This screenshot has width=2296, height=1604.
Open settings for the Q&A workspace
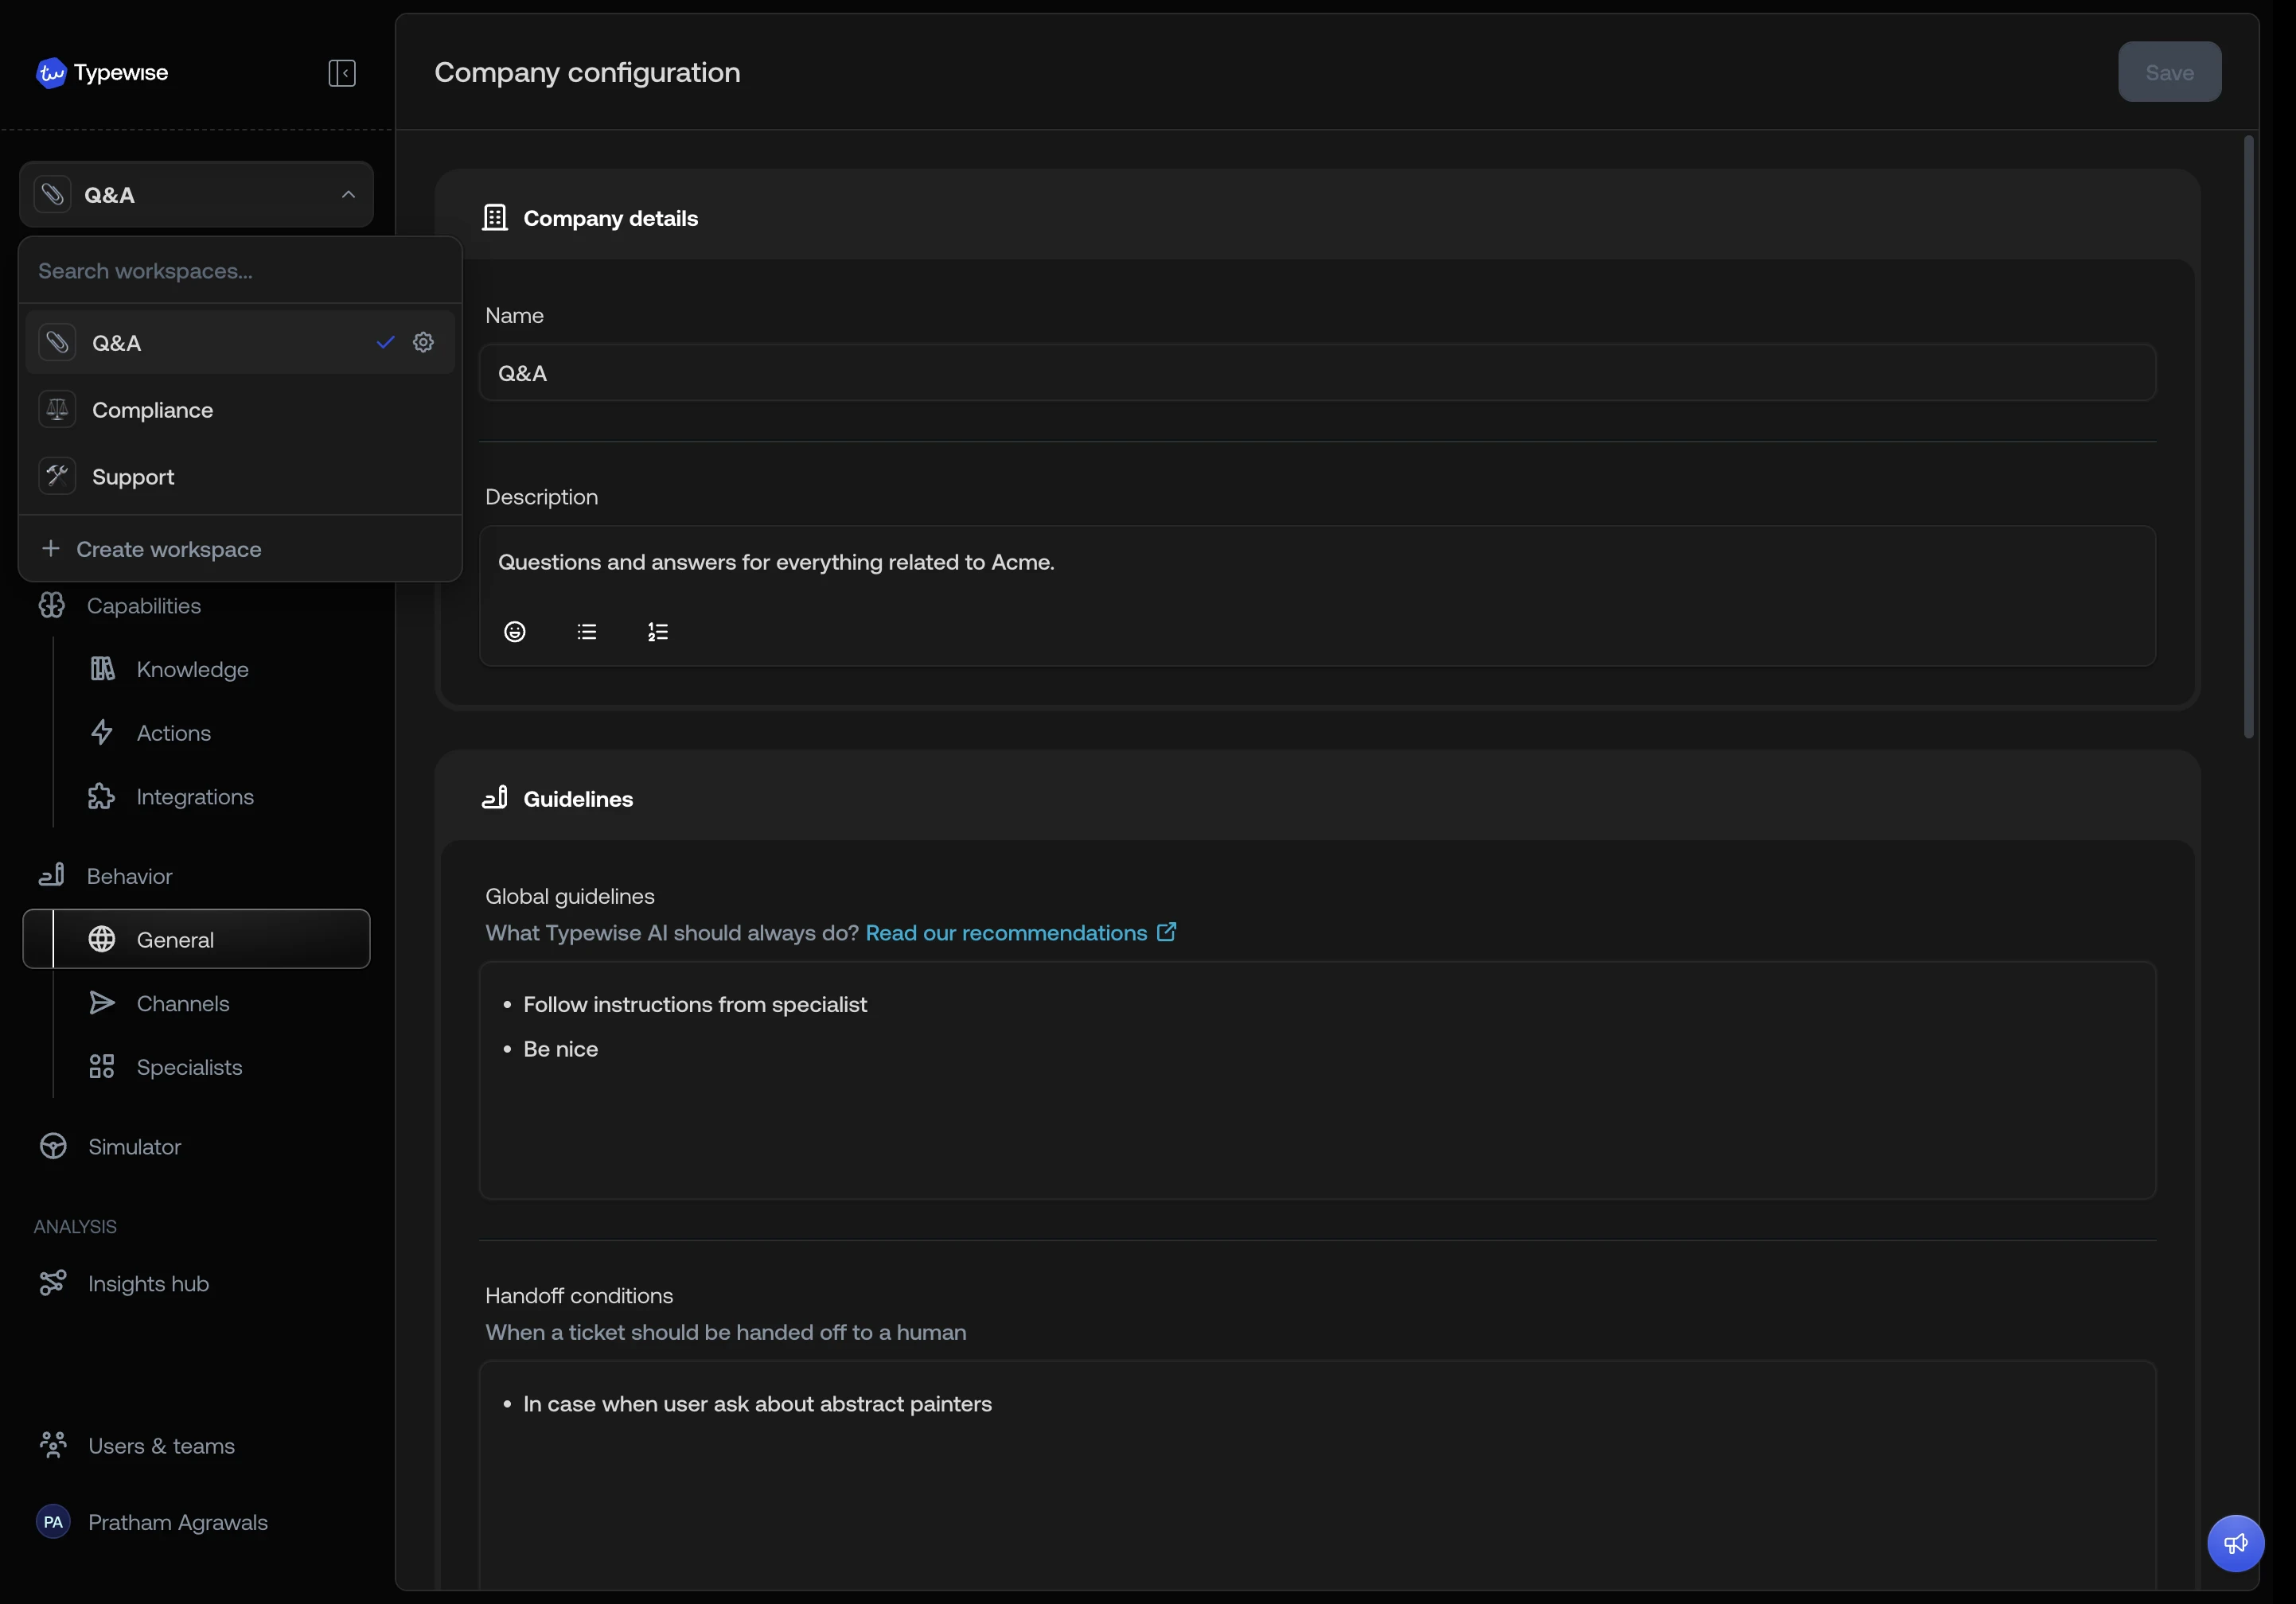click(423, 342)
